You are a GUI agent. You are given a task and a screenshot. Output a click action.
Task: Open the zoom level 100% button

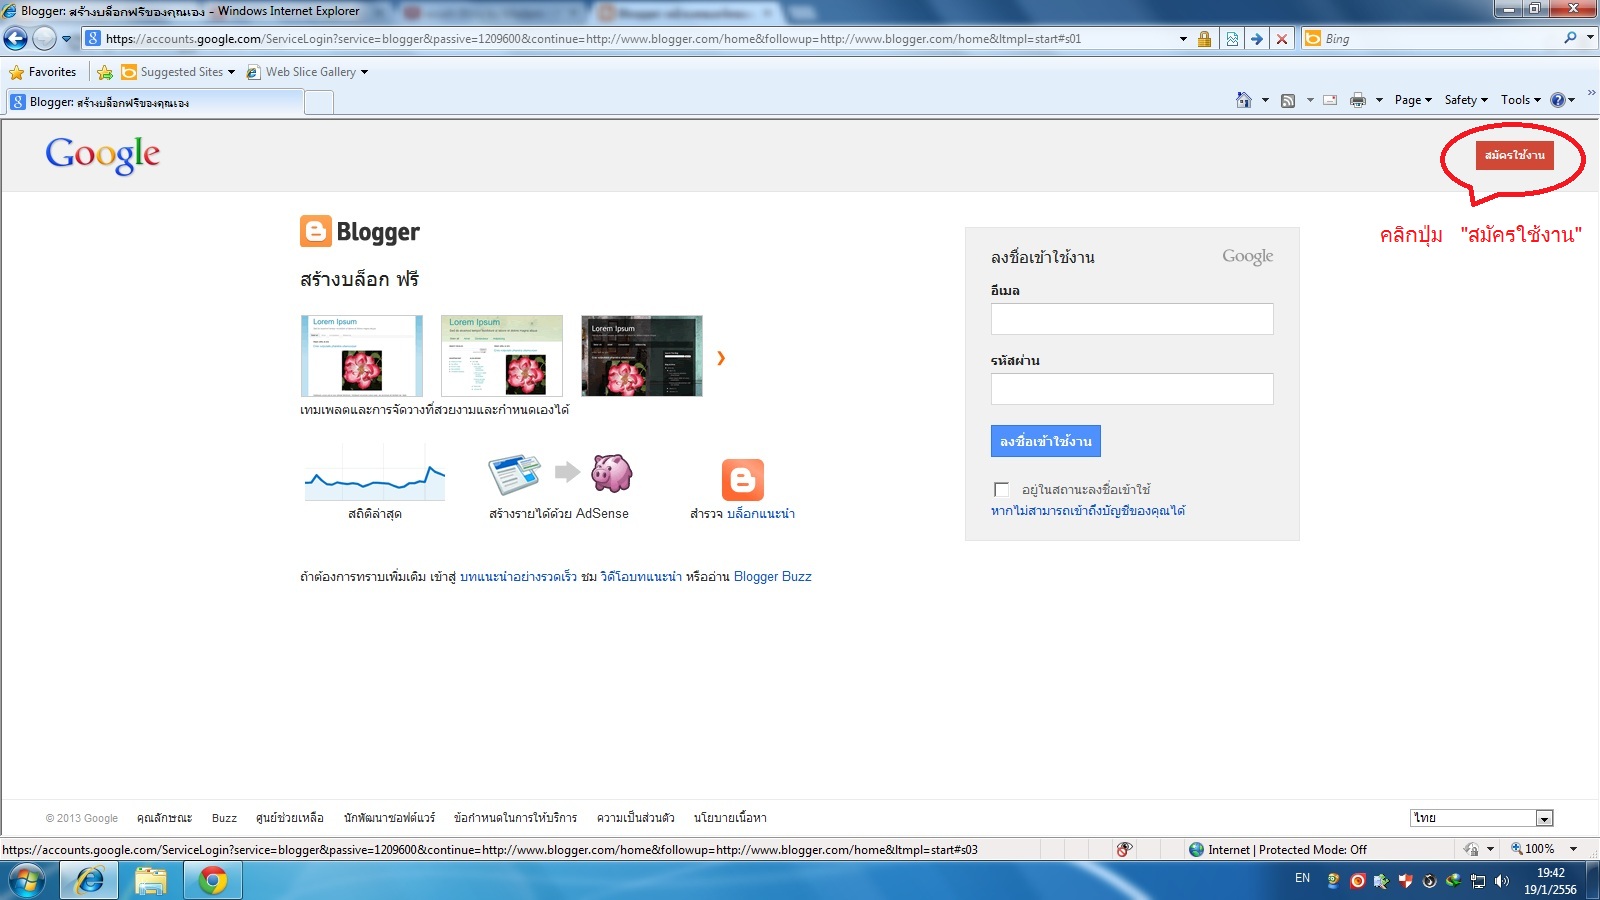pos(1532,849)
